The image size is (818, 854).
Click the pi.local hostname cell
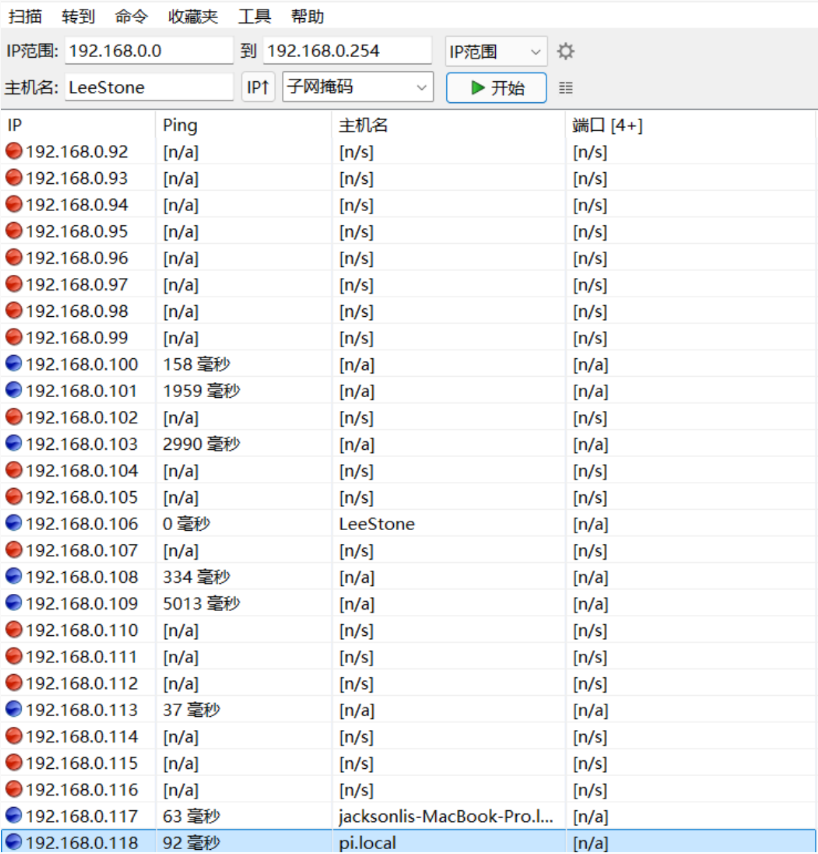point(367,843)
